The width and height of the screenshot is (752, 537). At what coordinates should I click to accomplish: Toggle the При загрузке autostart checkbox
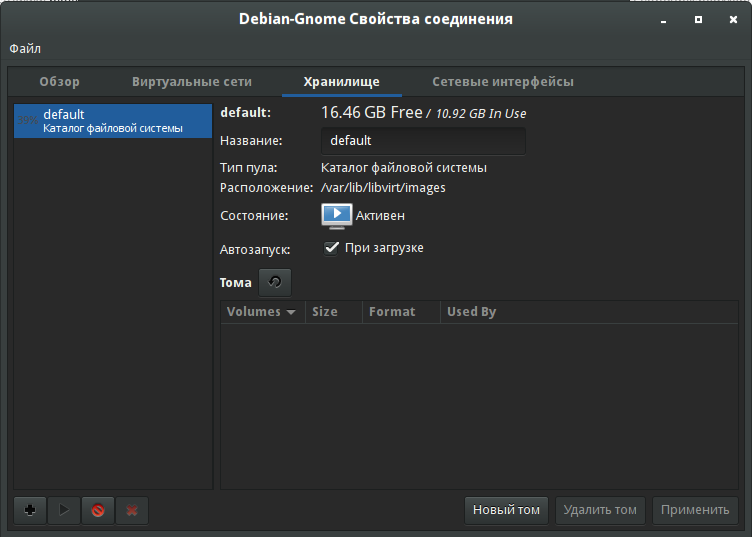tap(331, 248)
